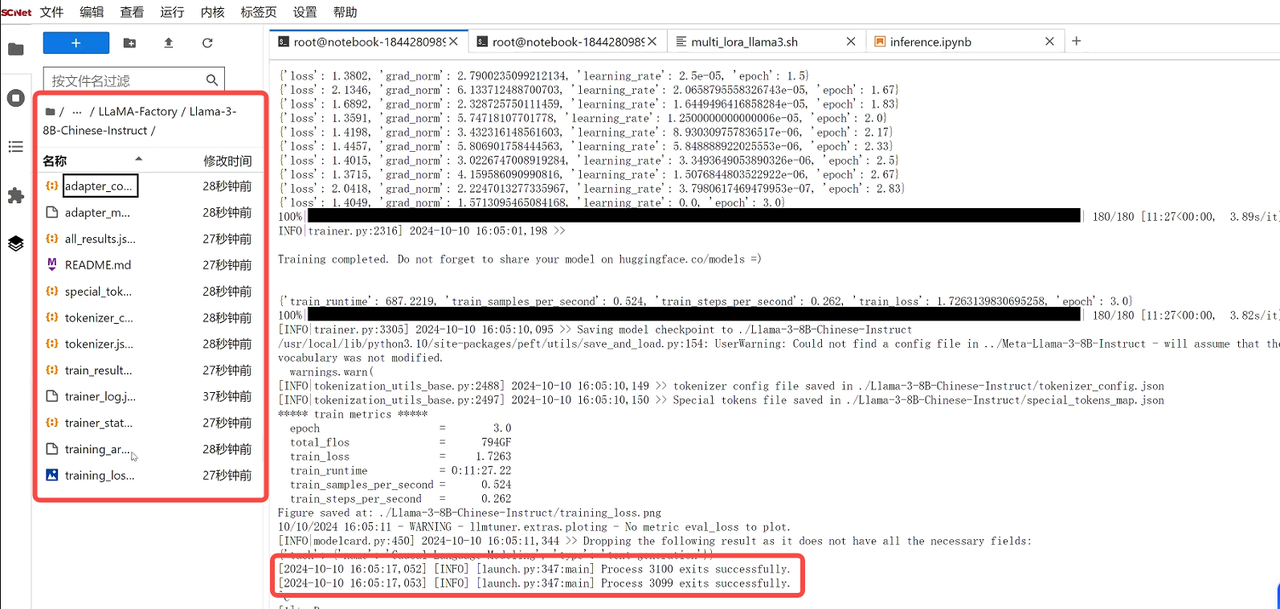Viewport: 1280px width, 609px height.
Task: Open the 内核 menu
Action: pyautogui.click(x=212, y=12)
